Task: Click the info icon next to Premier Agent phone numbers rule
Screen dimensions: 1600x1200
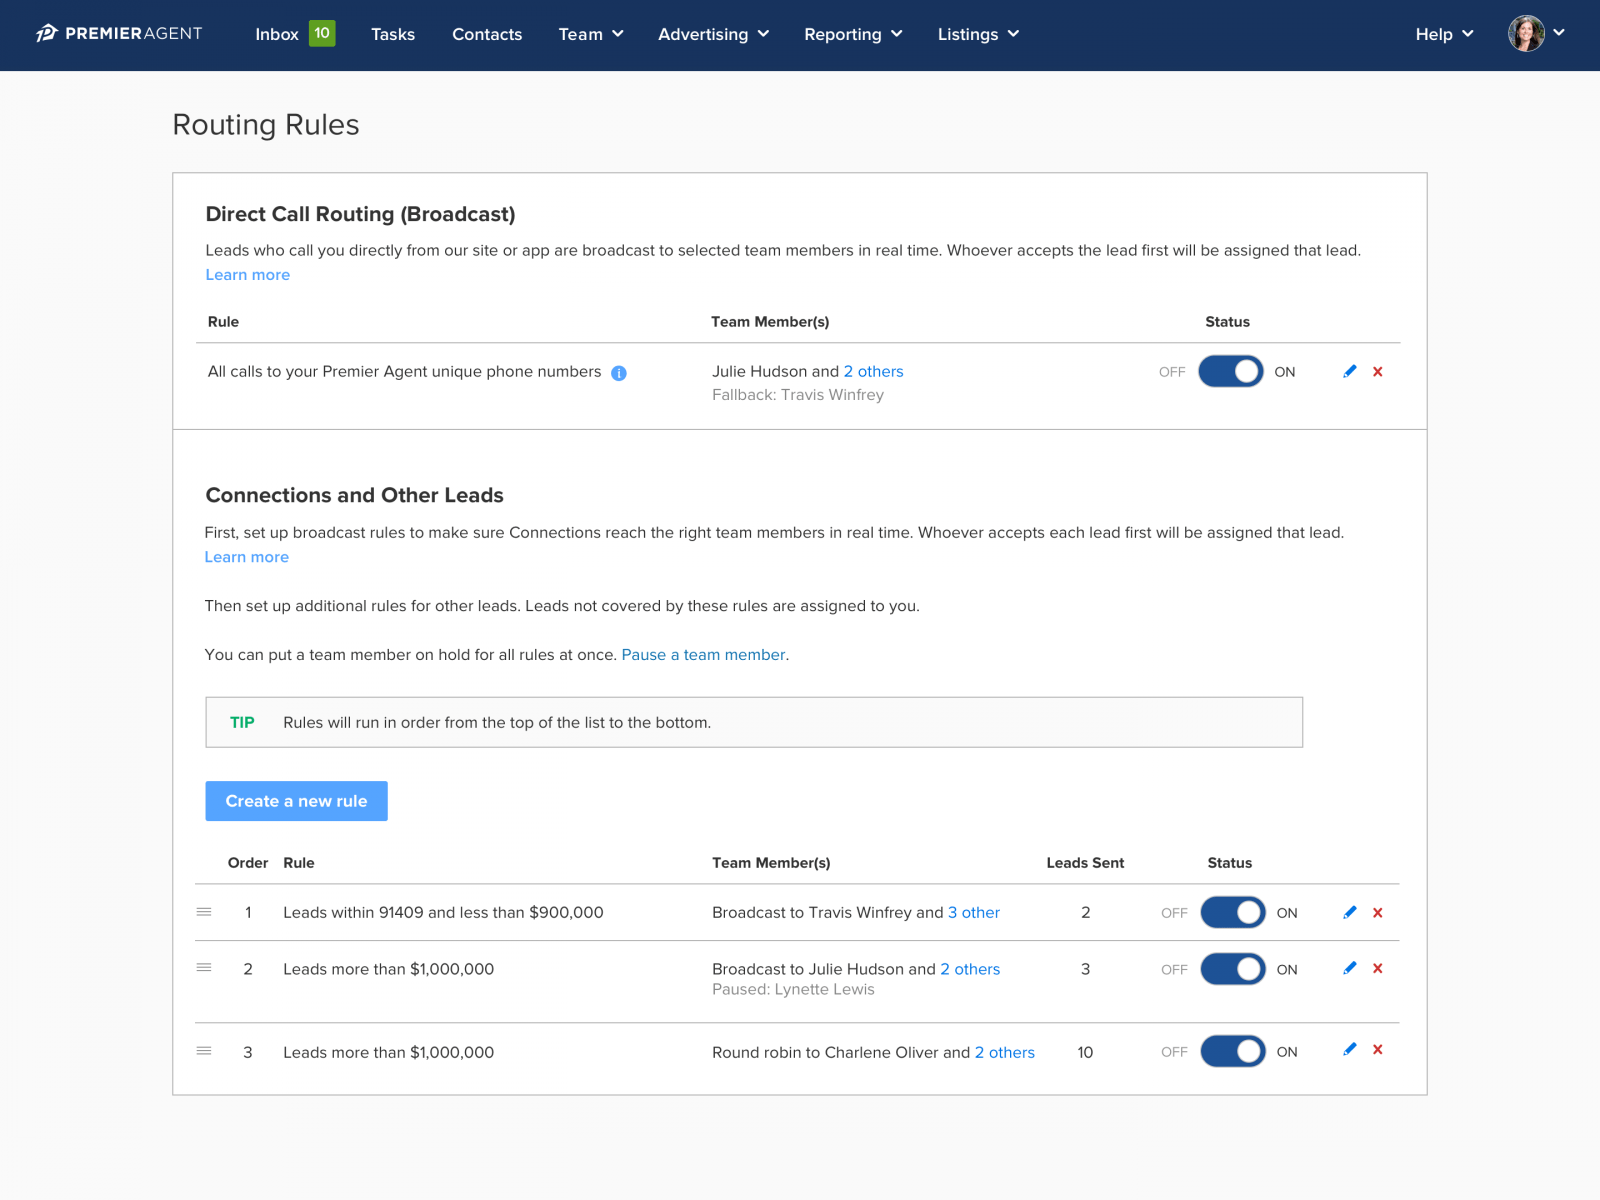Action: pyautogui.click(x=619, y=372)
